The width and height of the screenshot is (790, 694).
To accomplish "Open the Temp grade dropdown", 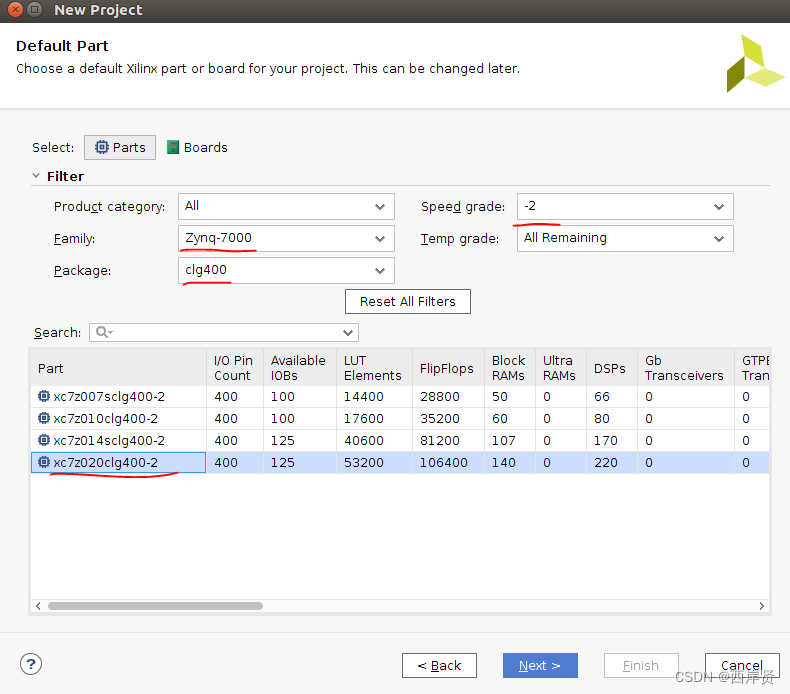I will coord(625,238).
